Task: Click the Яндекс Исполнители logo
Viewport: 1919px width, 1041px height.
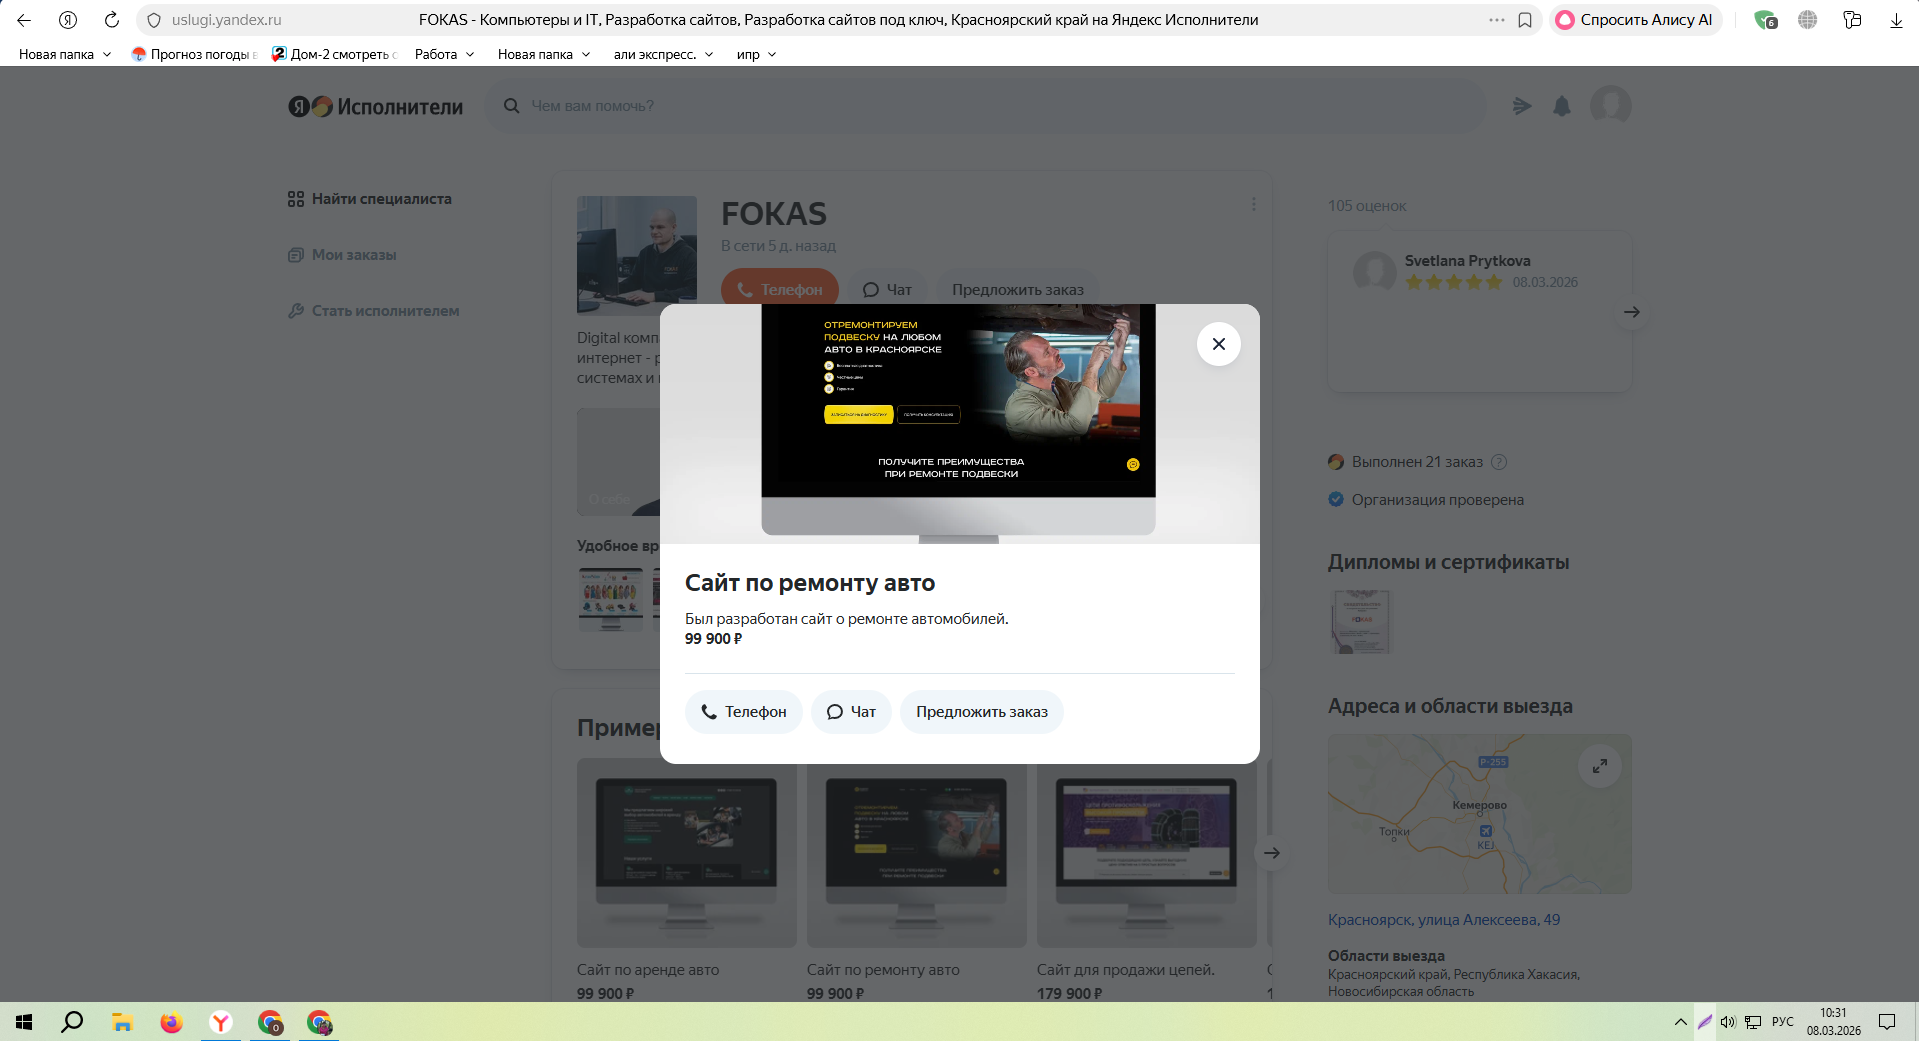Action: pyautogui.click(x=376, y=106)
